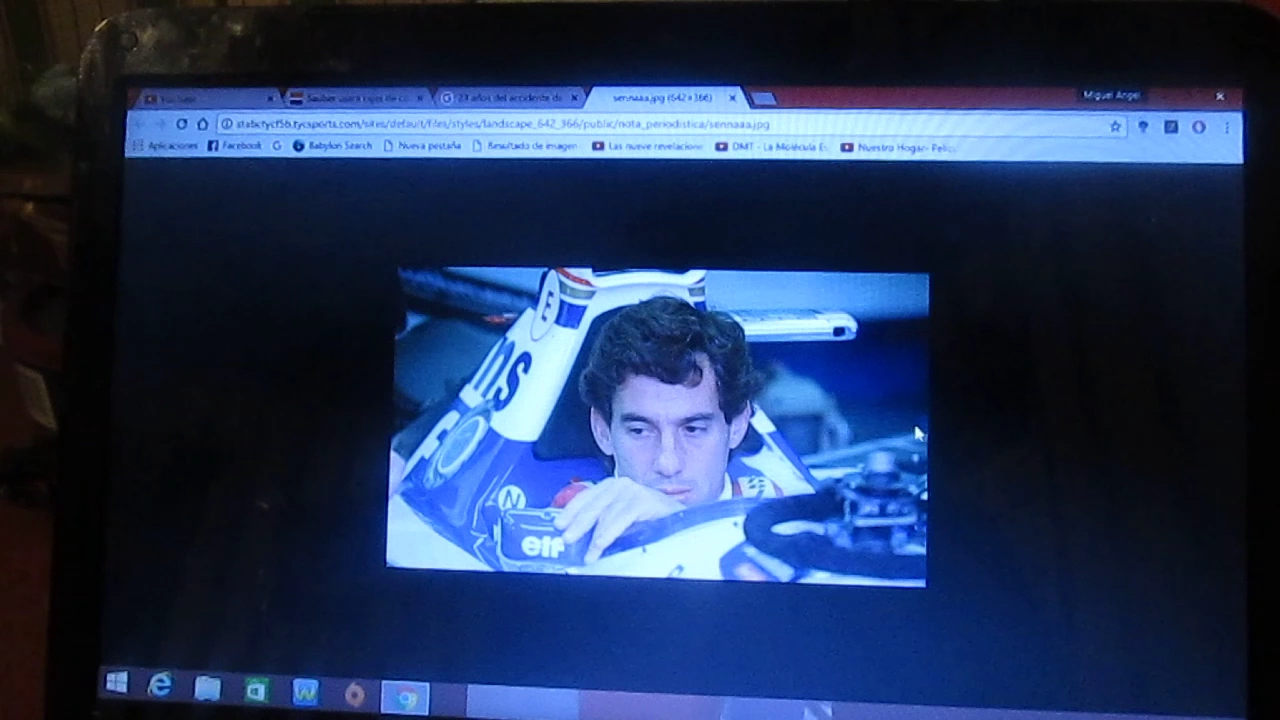The height and width of the screenshot is (720, 1280).
Task: Bookmark this page with the star icon
Action: tap(1115, 126)
